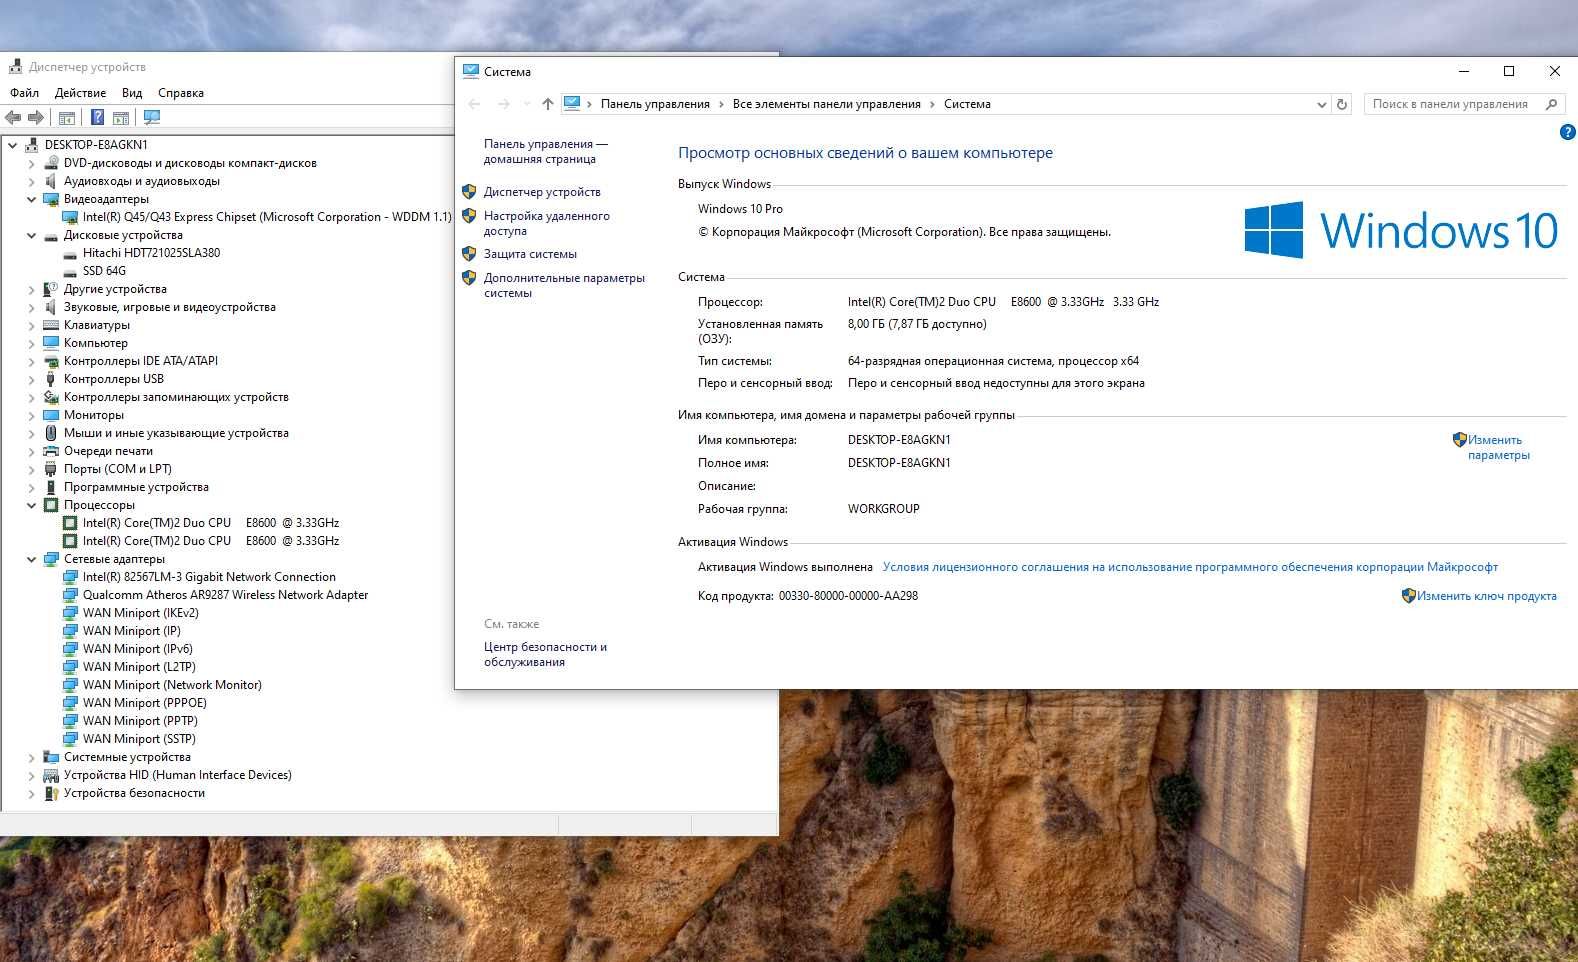Click the Панель управления breadcrumb
This screenshot has width=1578, height=962.
tap(655, 104)
